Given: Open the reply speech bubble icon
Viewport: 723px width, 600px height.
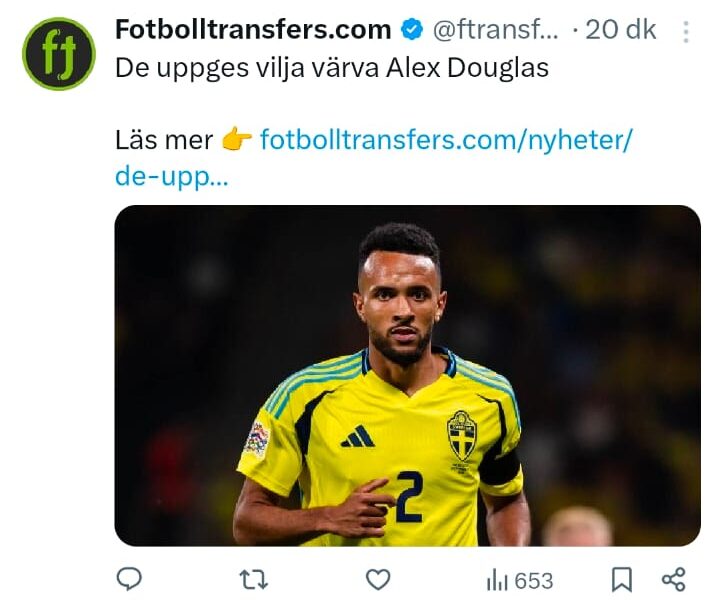Looking at the screenshot, I should click(x=129, y=579).
